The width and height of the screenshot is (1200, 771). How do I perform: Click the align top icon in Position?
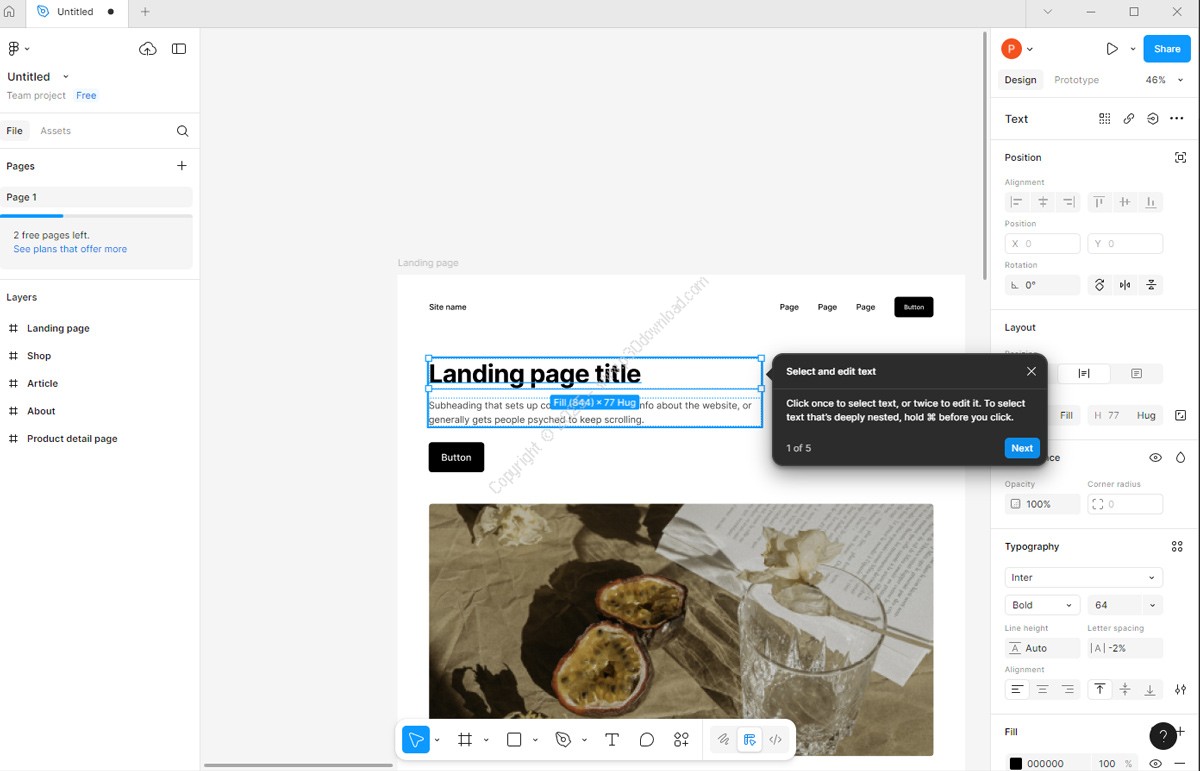tap(1099, 202)
